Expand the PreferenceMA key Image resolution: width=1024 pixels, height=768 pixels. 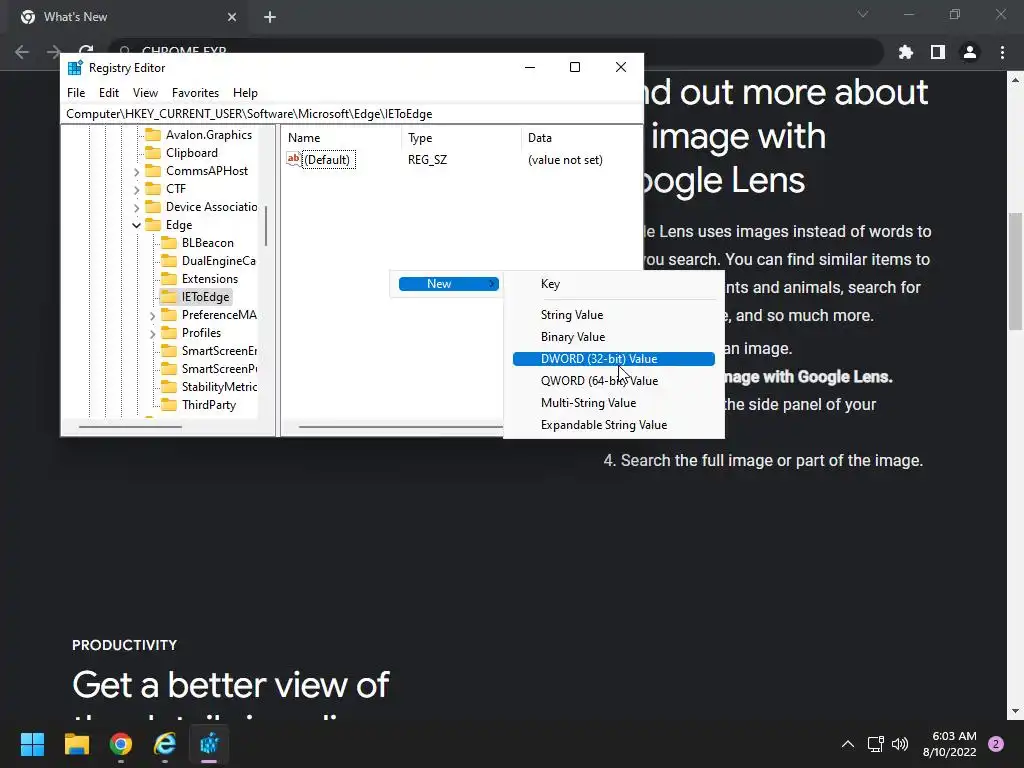click(x=152, y=315)
